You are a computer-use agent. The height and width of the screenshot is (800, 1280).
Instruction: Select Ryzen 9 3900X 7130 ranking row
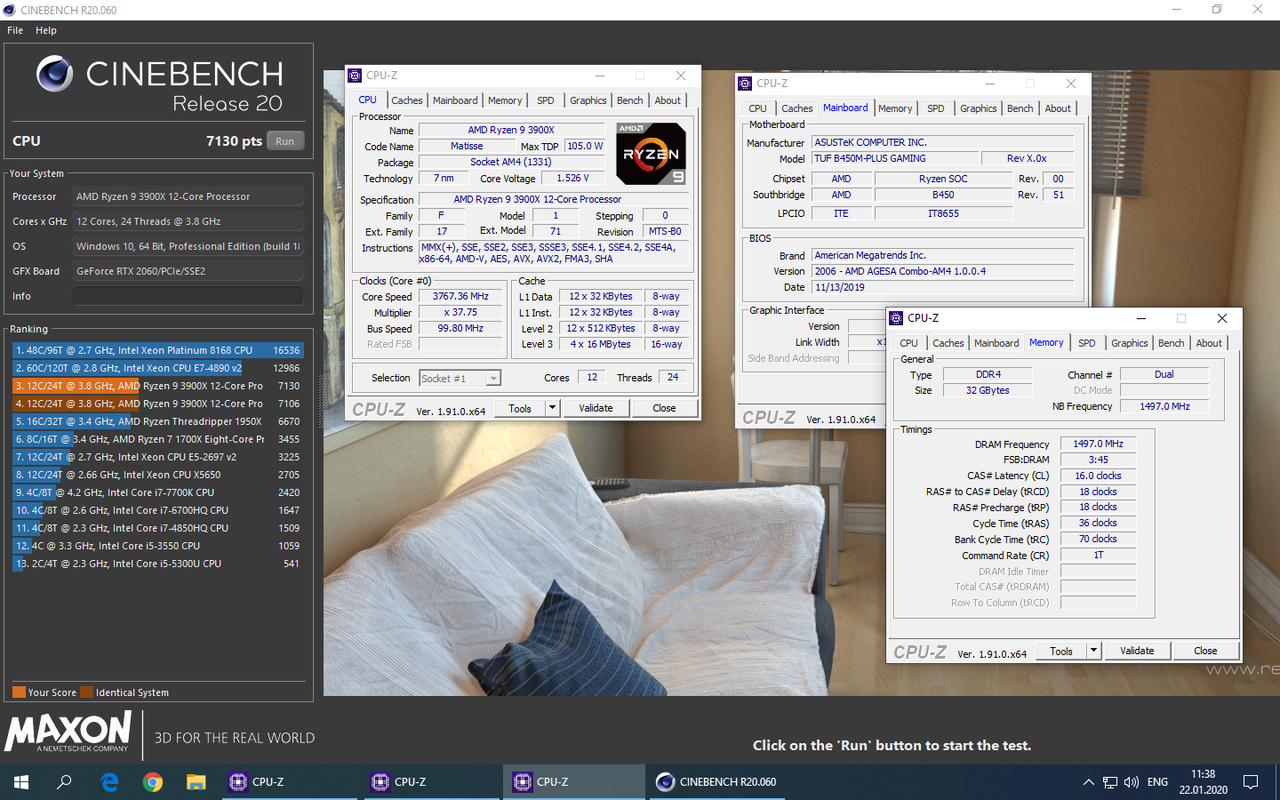point(158,386)
